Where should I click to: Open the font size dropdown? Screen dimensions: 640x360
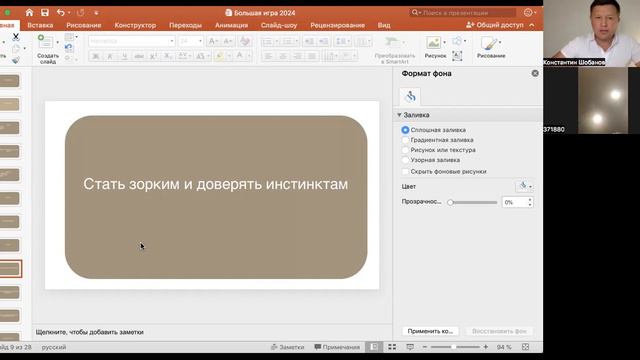tap(200, 41)
